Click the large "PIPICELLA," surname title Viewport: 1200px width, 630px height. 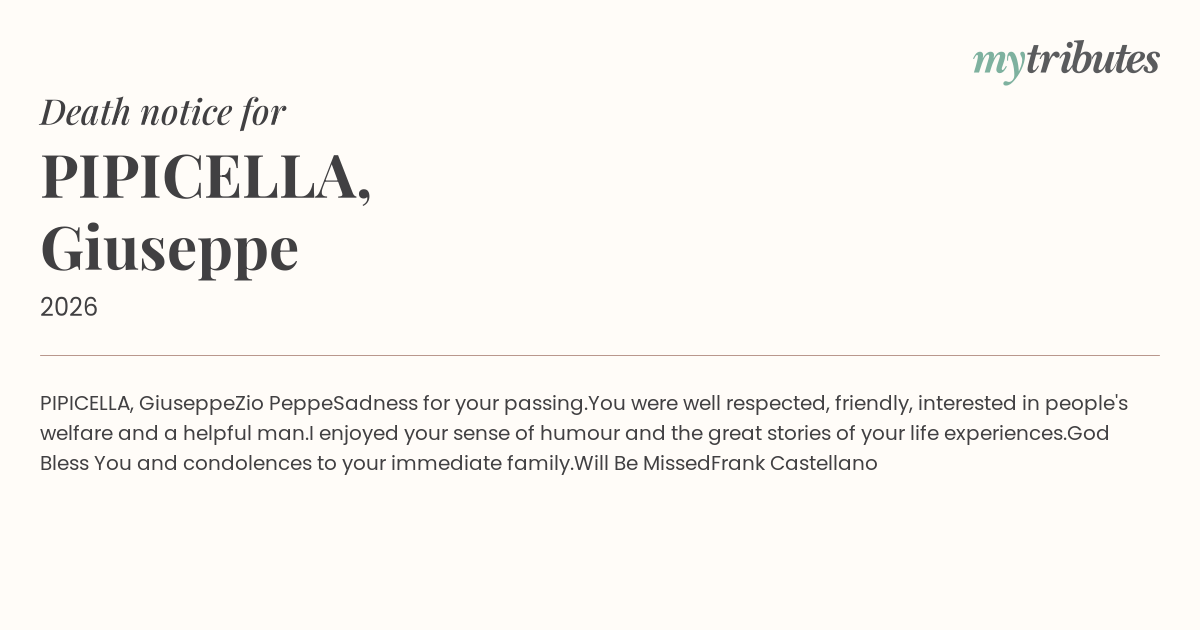[206, 177]
